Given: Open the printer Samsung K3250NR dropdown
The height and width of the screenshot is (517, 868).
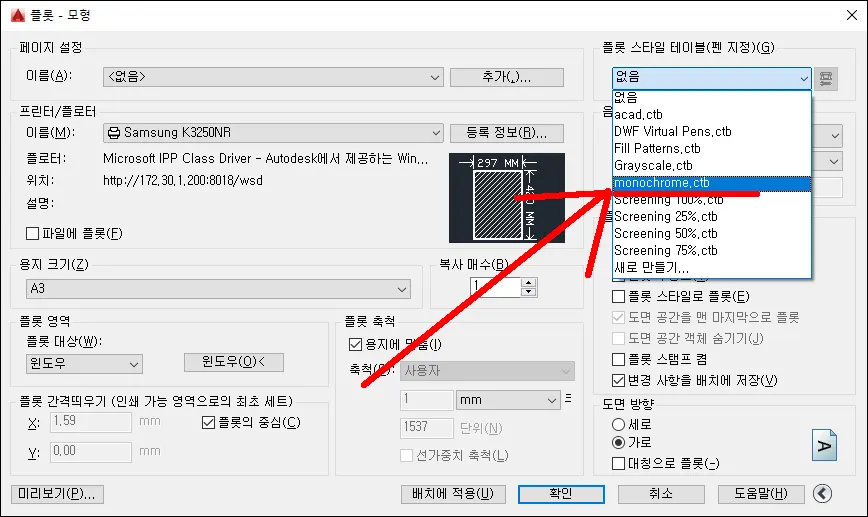Looking at the screenshot, I should (x=273, y=133).
